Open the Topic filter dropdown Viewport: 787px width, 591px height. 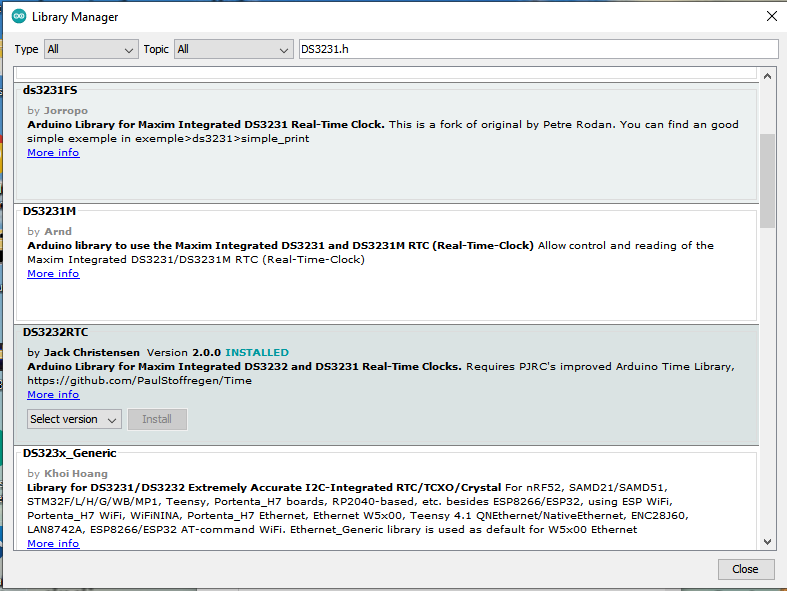[x=233, y=49]
